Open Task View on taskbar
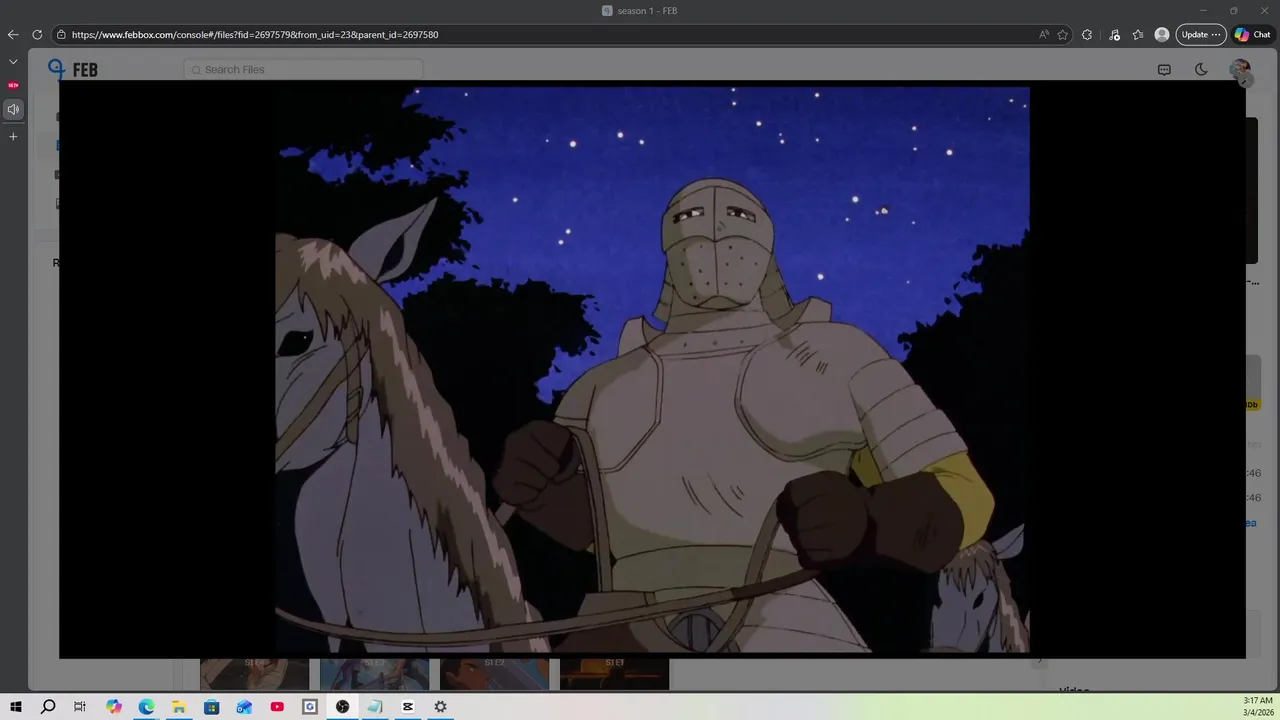Viewport: 1280px width, 720px height. [x=80, y=707]
